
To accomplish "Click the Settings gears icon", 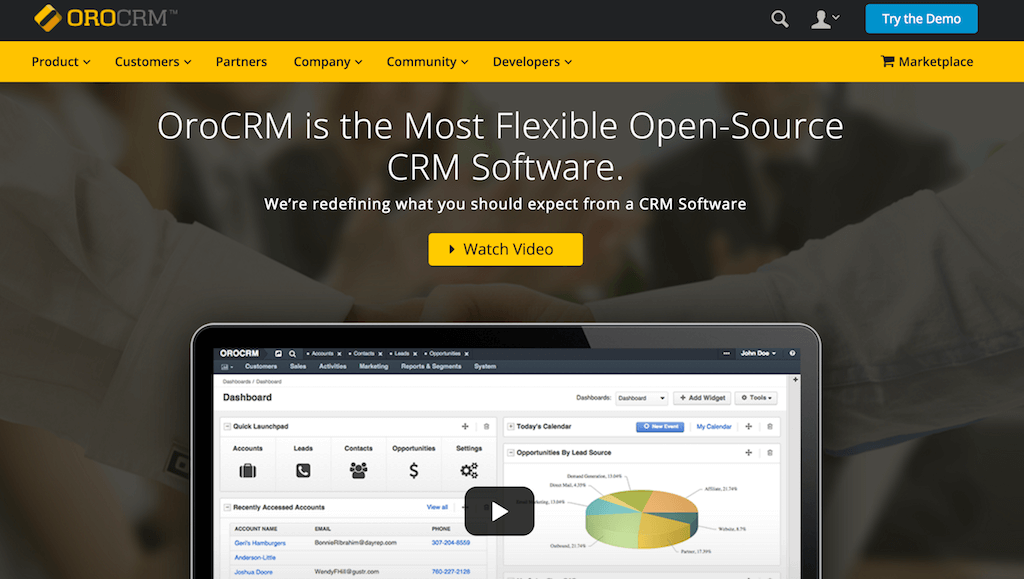I will 468,470.
